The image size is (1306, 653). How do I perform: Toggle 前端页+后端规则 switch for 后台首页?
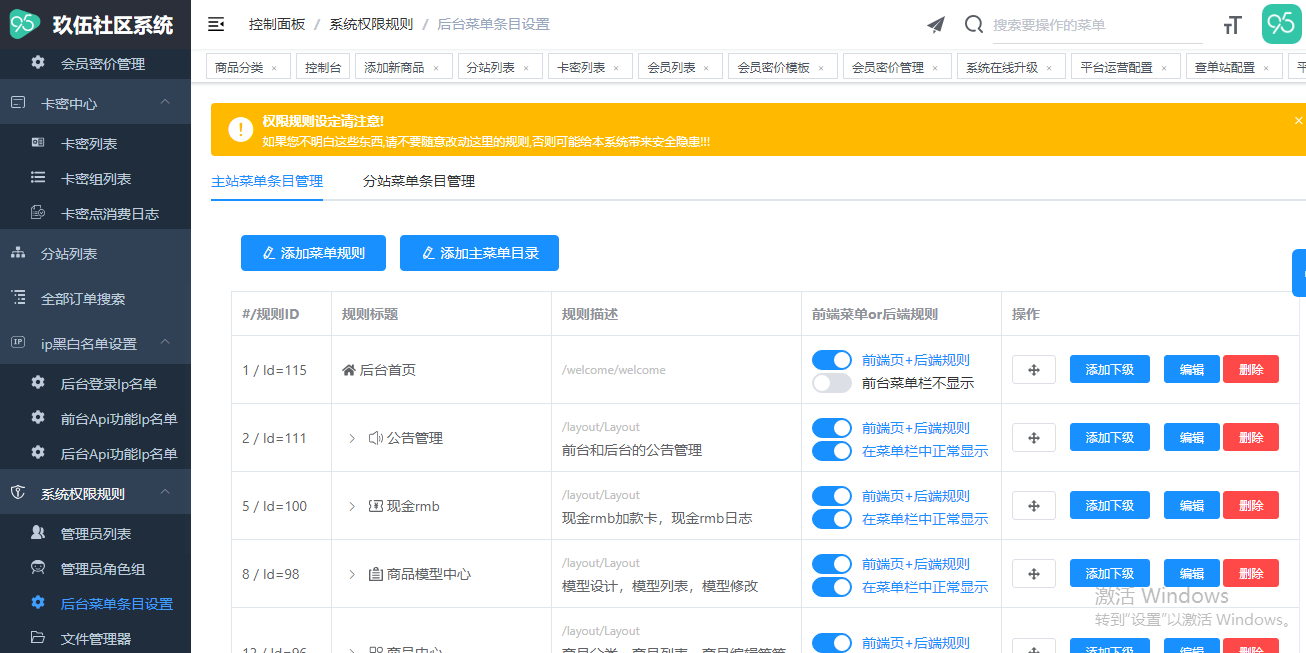pos(832,360)
